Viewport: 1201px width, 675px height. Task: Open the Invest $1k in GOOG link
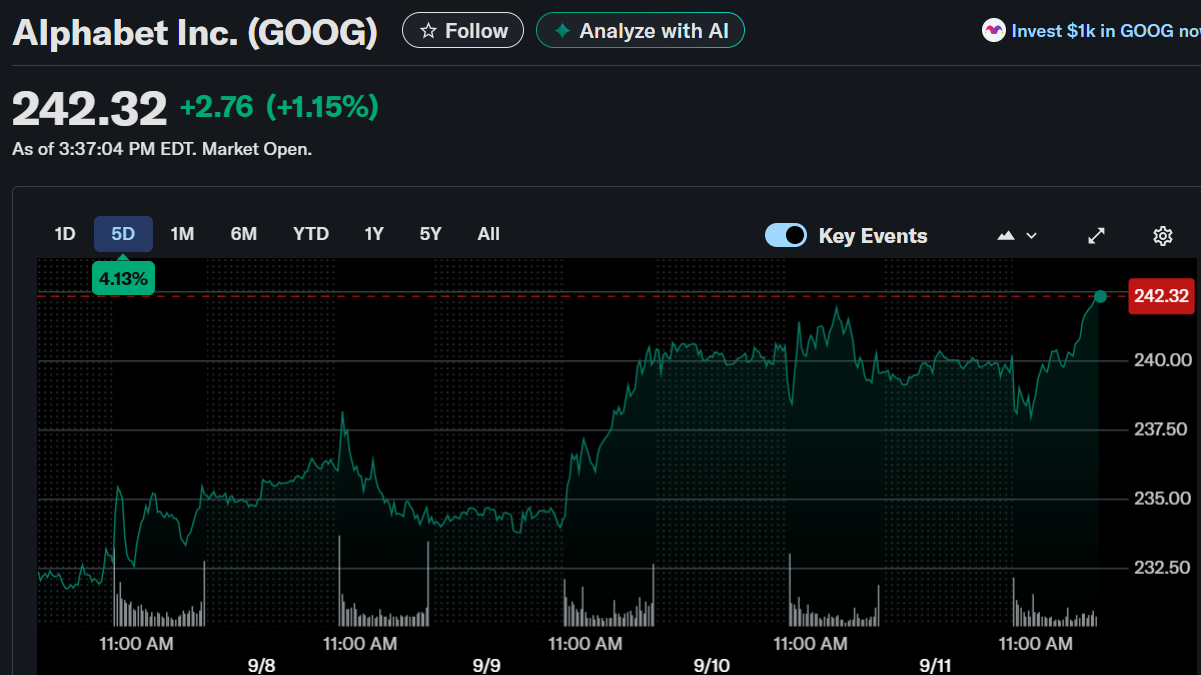1106,31
